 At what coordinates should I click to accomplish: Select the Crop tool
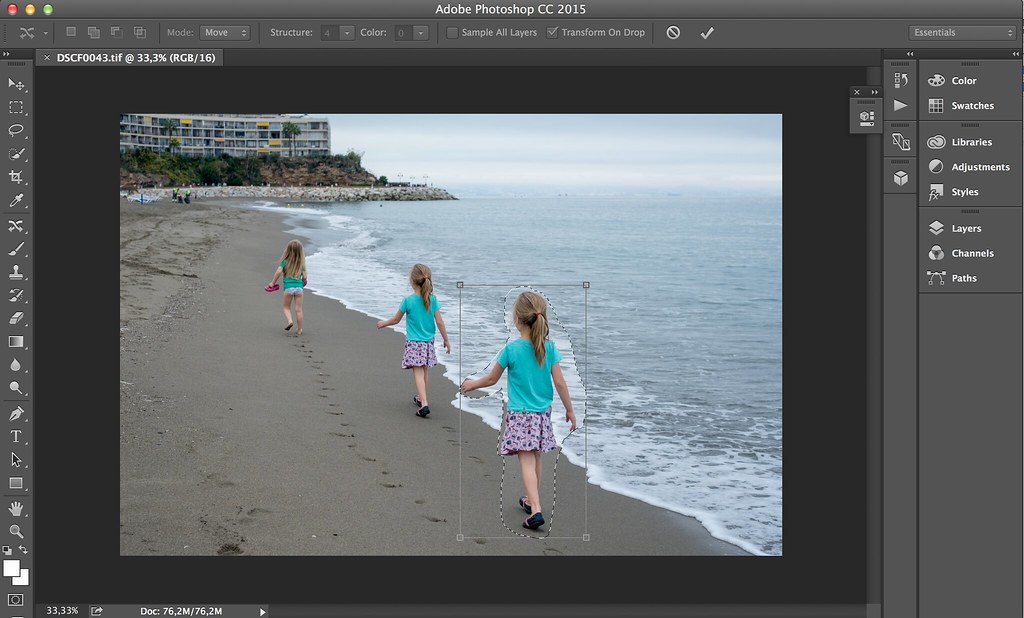[16, 177]
